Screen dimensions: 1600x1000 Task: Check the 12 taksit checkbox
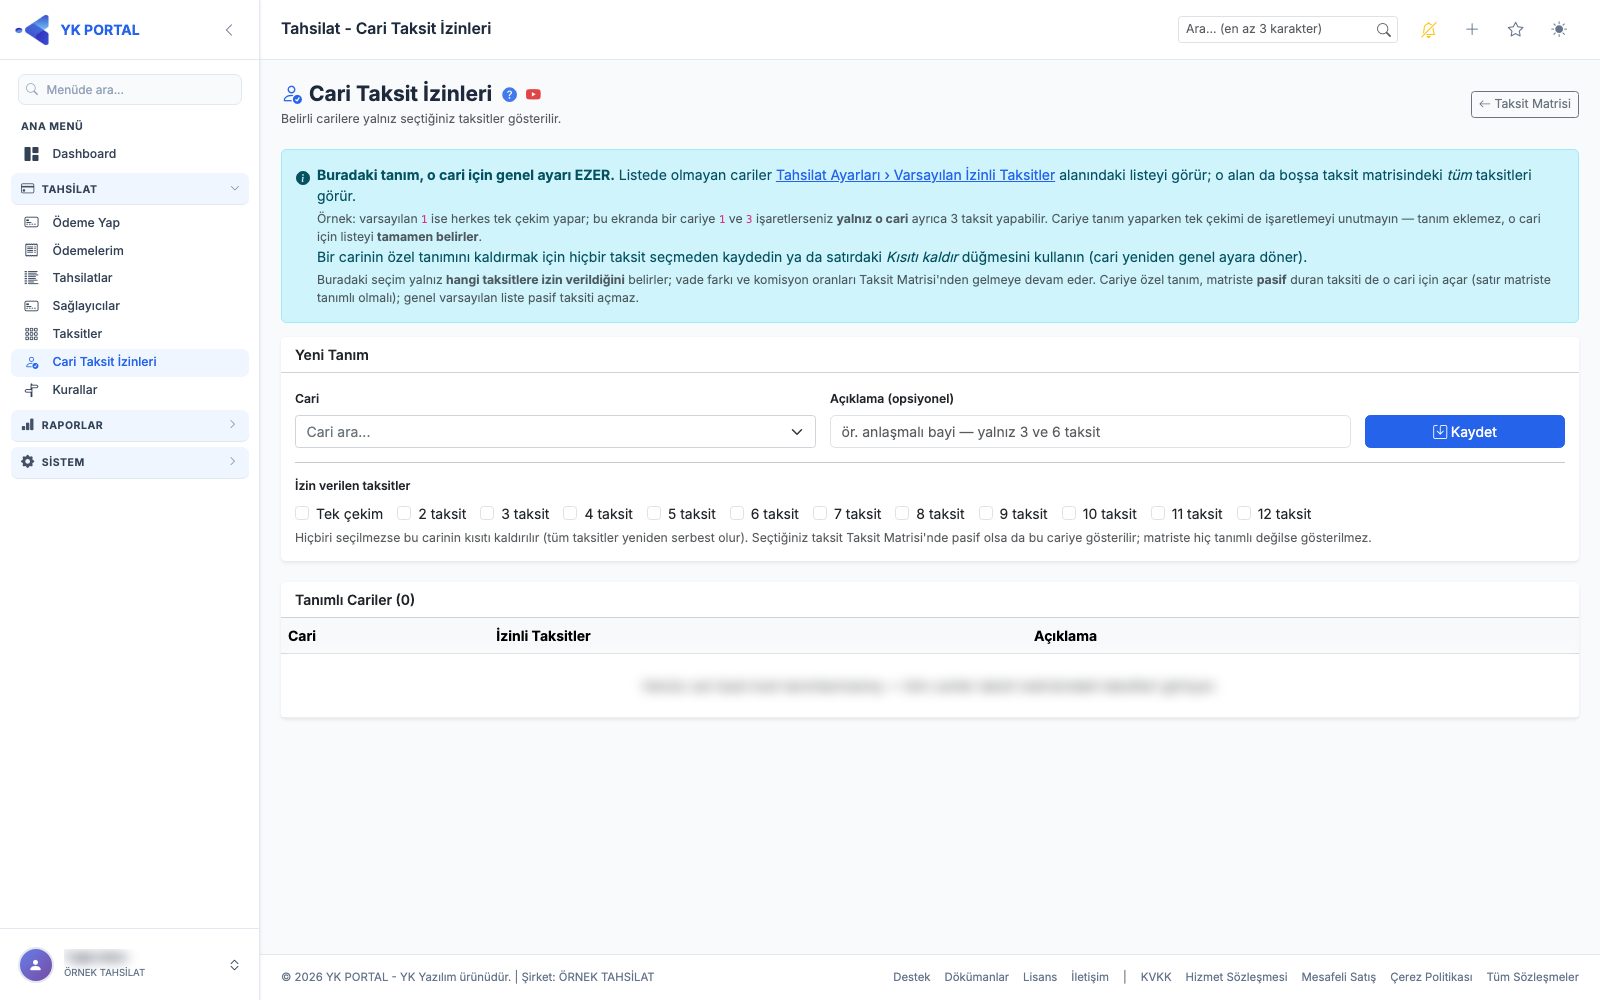pyautogui.click(x=1244, y=513)
